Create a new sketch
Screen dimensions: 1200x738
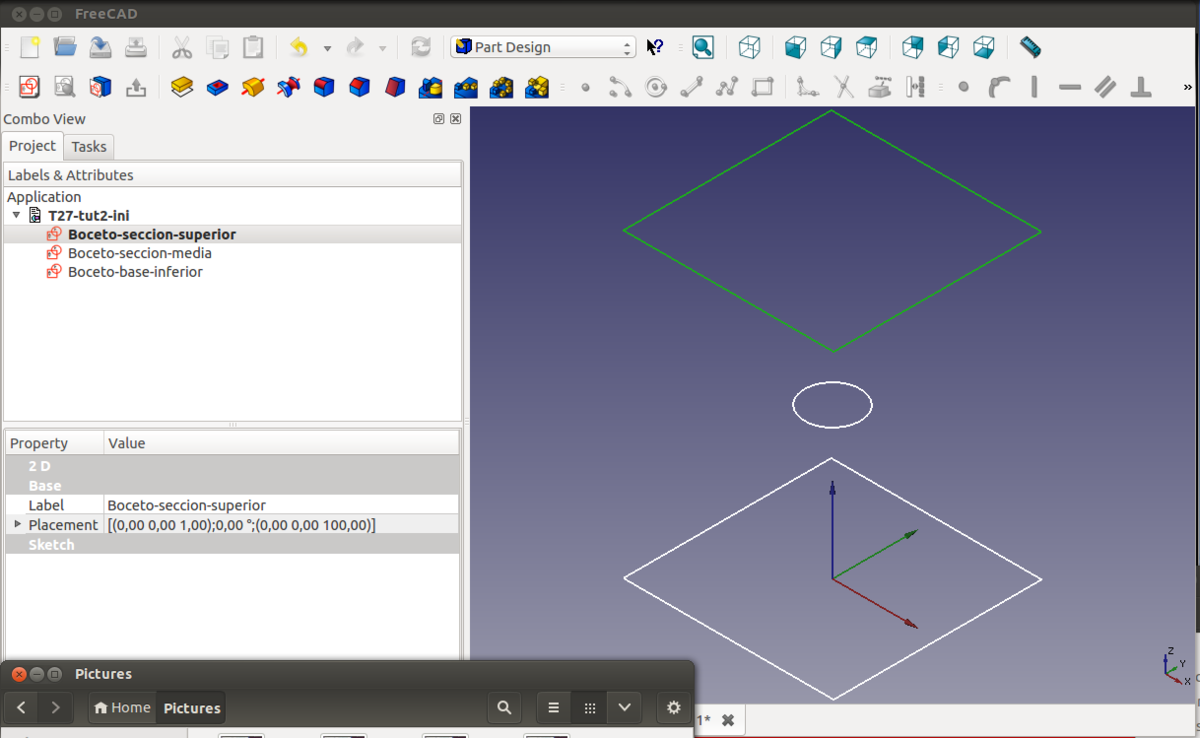[29, 87]
